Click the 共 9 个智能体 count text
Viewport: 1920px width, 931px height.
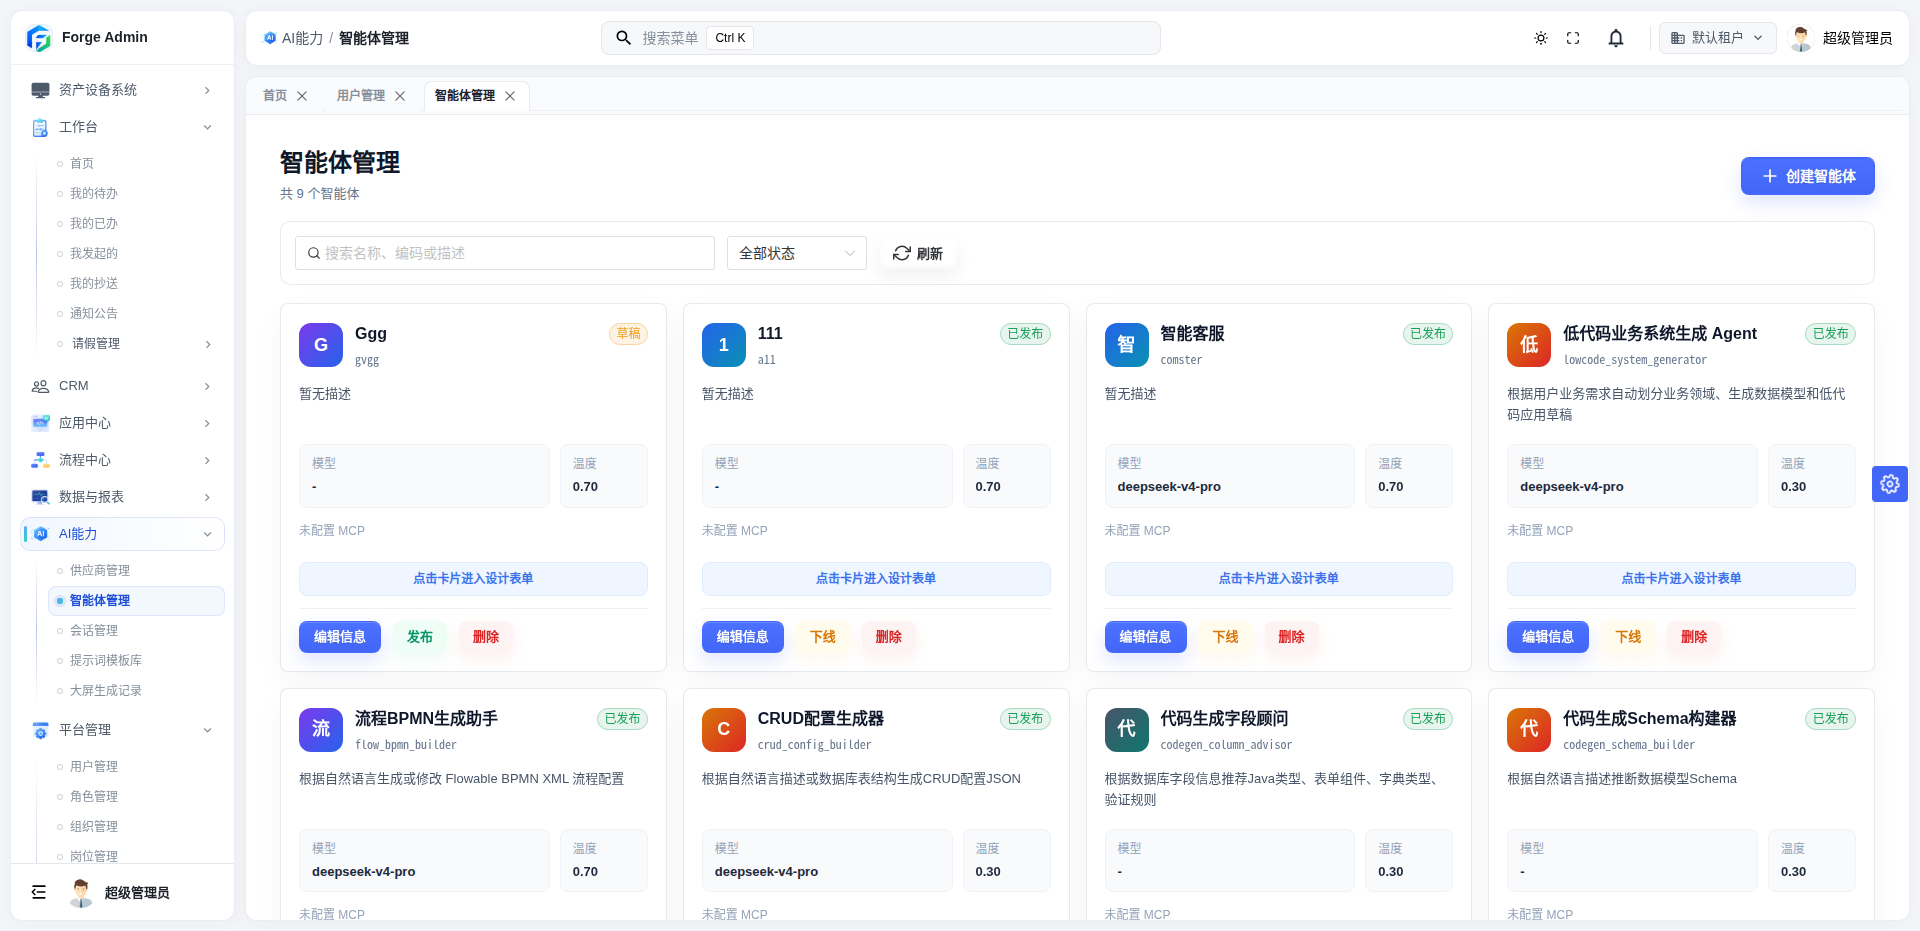[320, 194]
